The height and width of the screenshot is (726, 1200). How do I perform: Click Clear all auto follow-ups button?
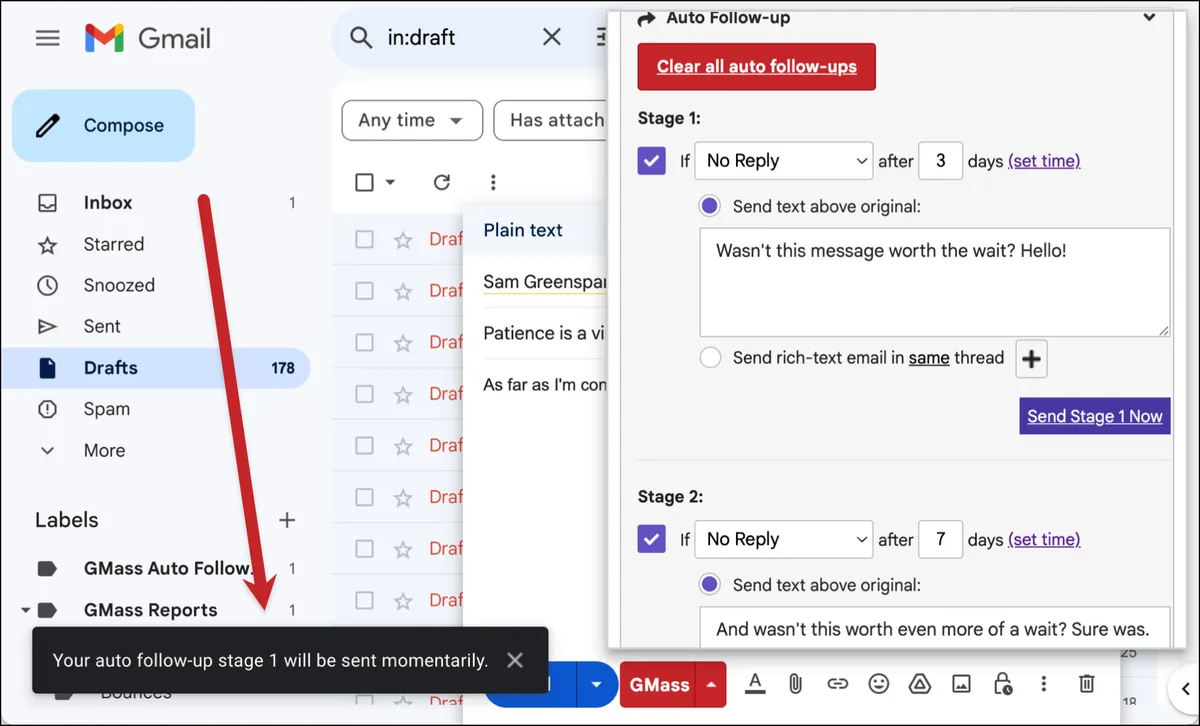pos(757,67)
